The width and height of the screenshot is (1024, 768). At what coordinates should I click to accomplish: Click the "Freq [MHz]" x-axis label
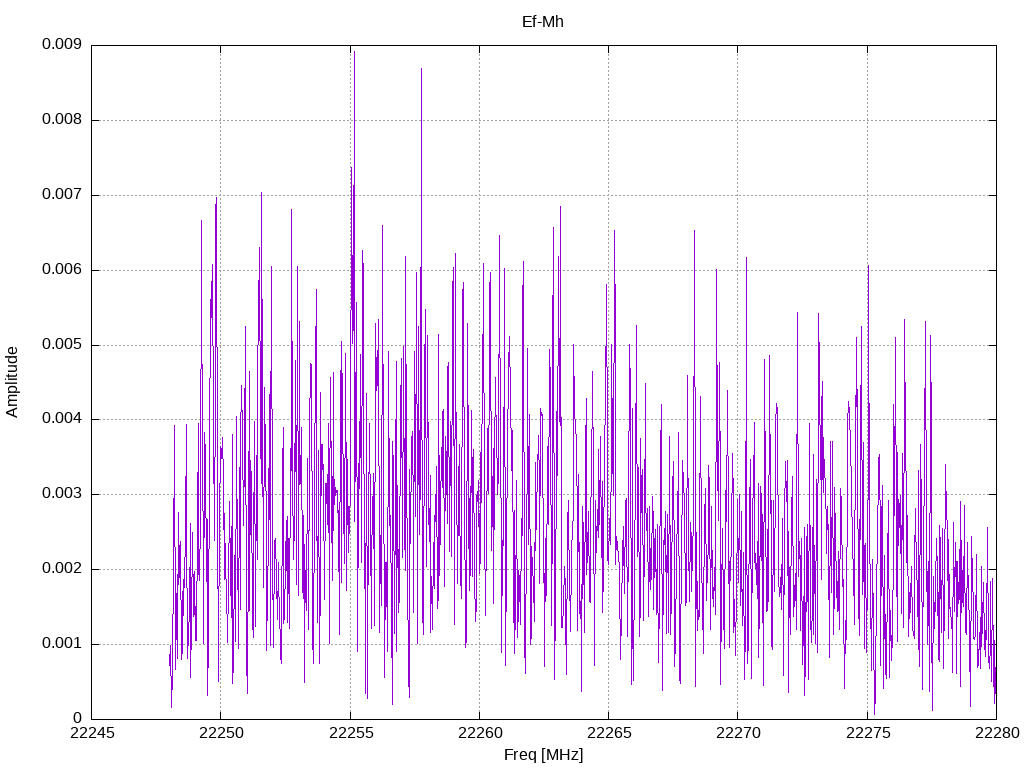(543, 755)
